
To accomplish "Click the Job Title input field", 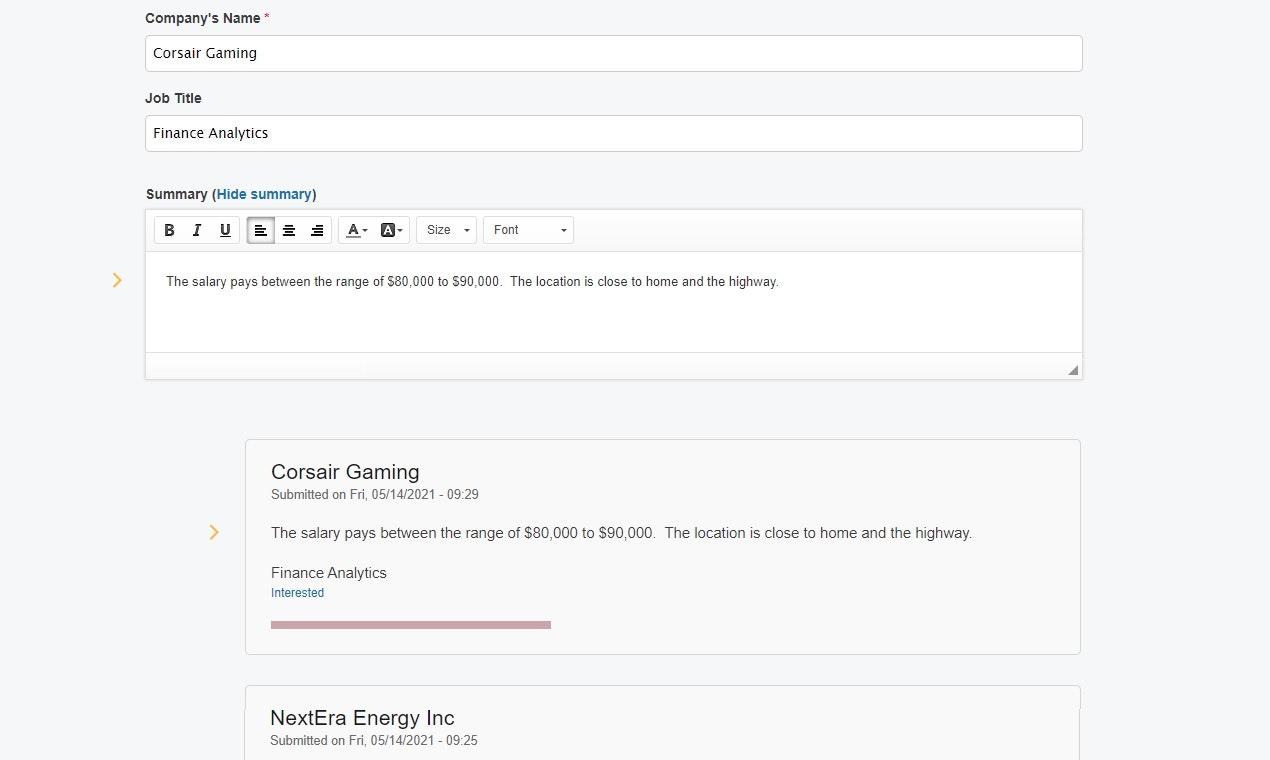I will coord(613,133).
